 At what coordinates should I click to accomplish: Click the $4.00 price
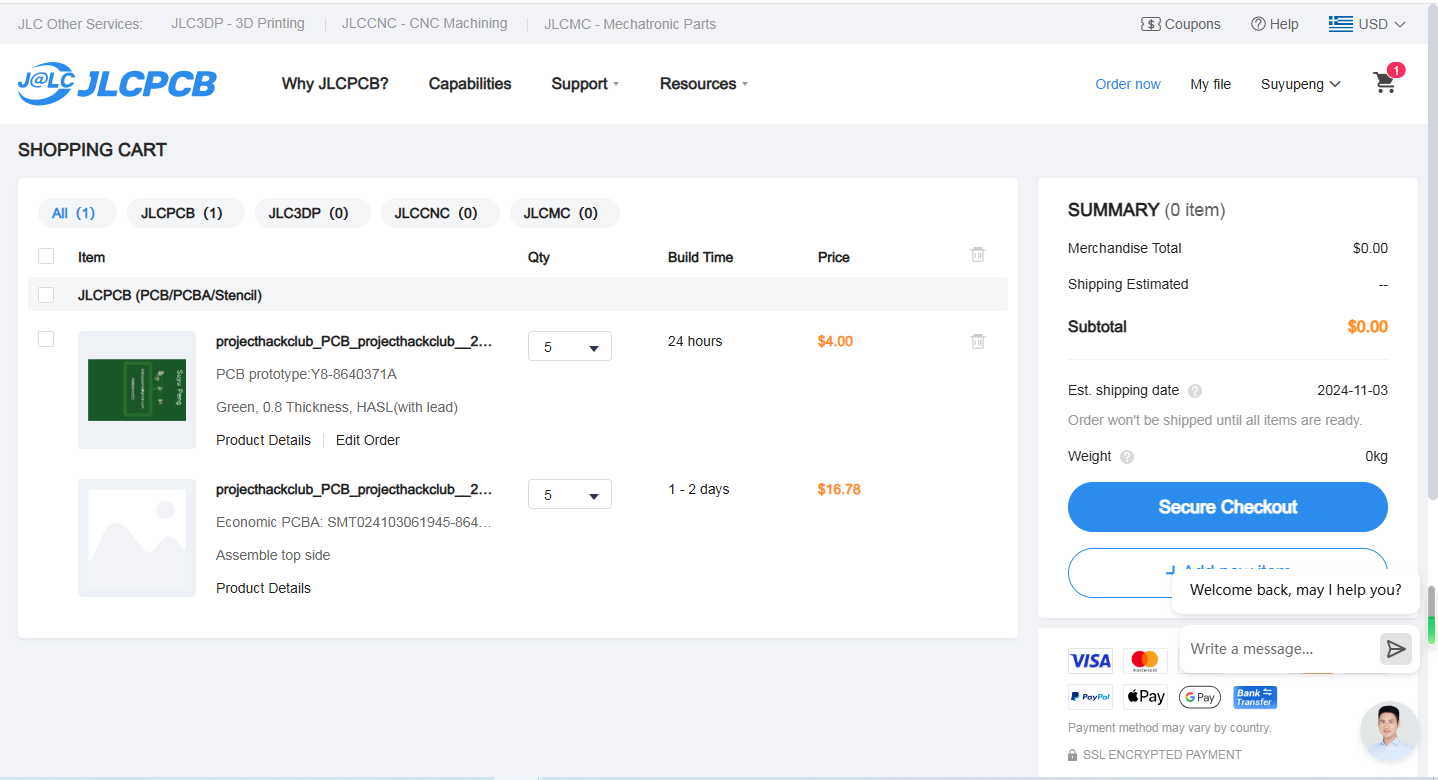(x=835, y=341)
